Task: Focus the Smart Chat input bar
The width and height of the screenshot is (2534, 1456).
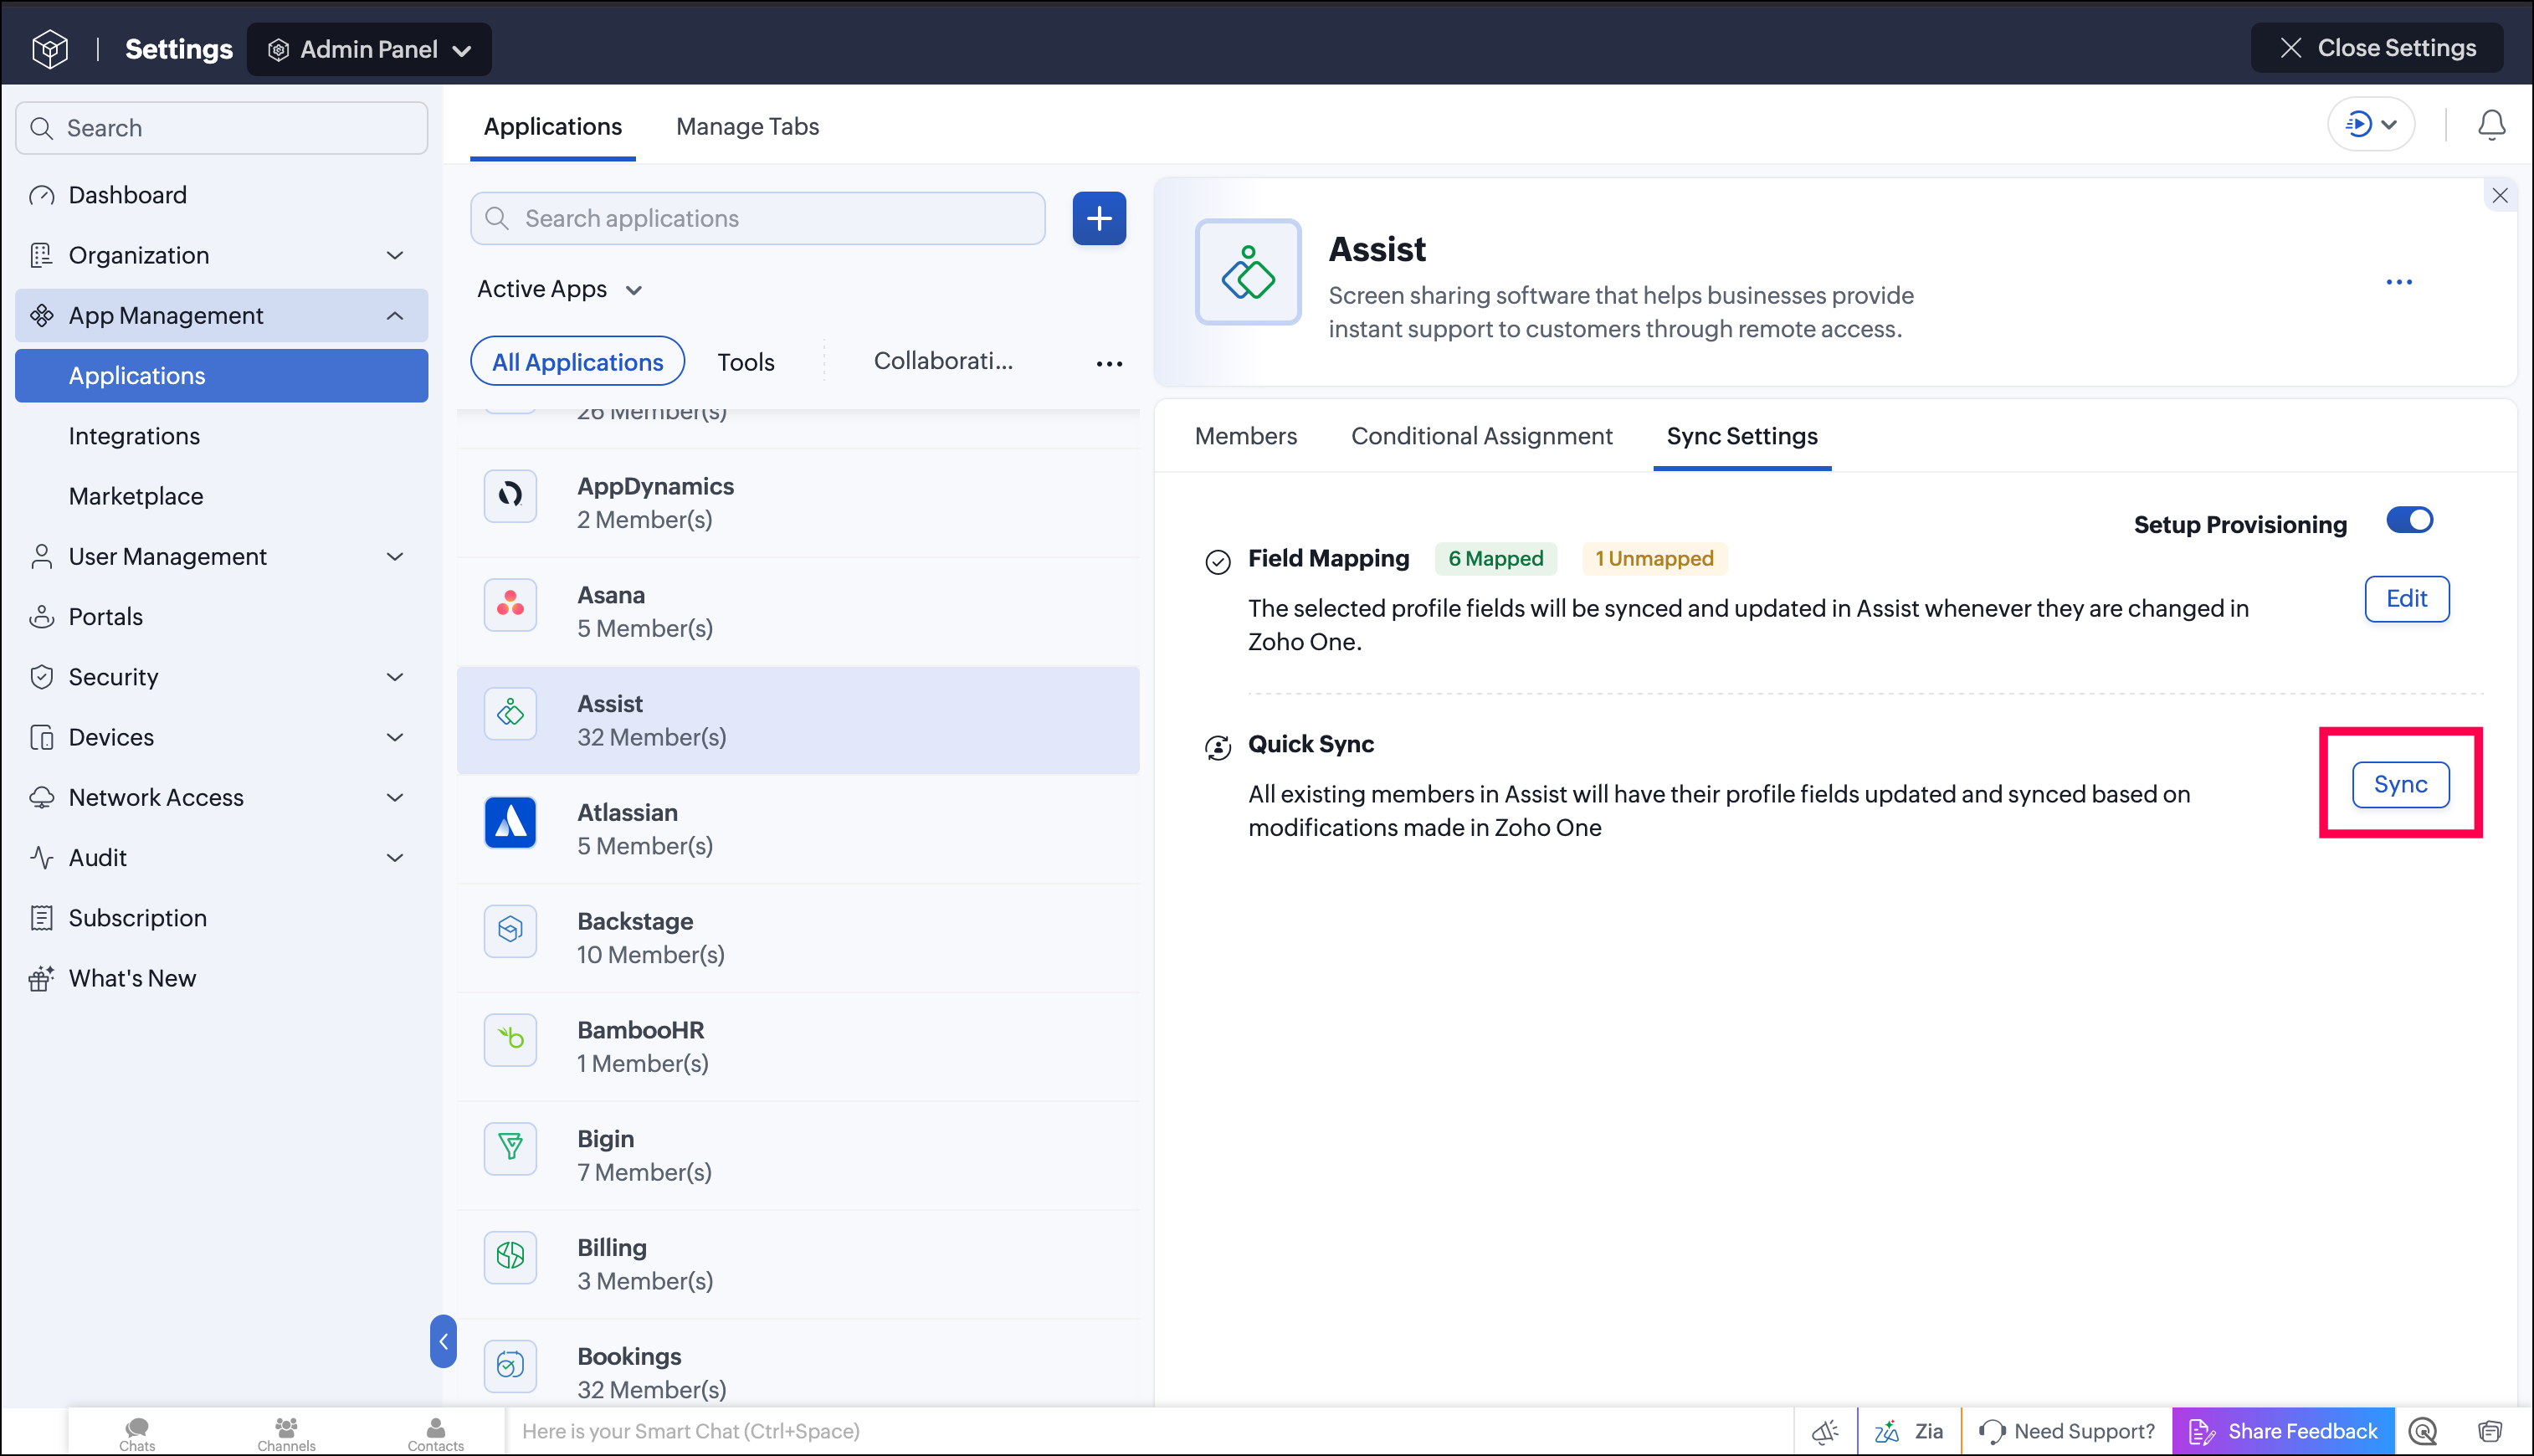Action: (1148, 1432)
